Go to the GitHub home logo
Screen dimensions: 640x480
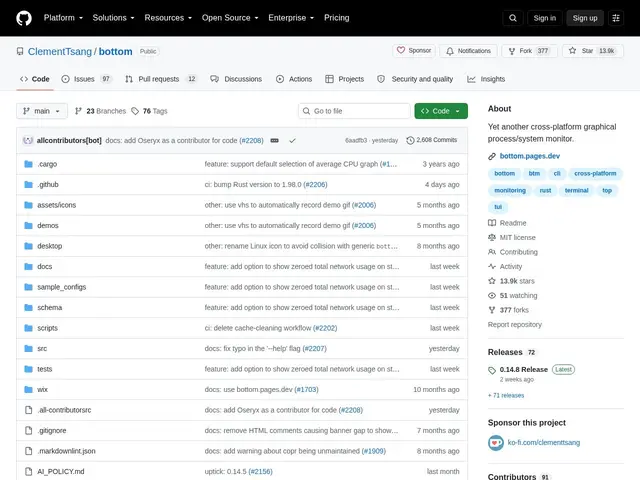24,18
